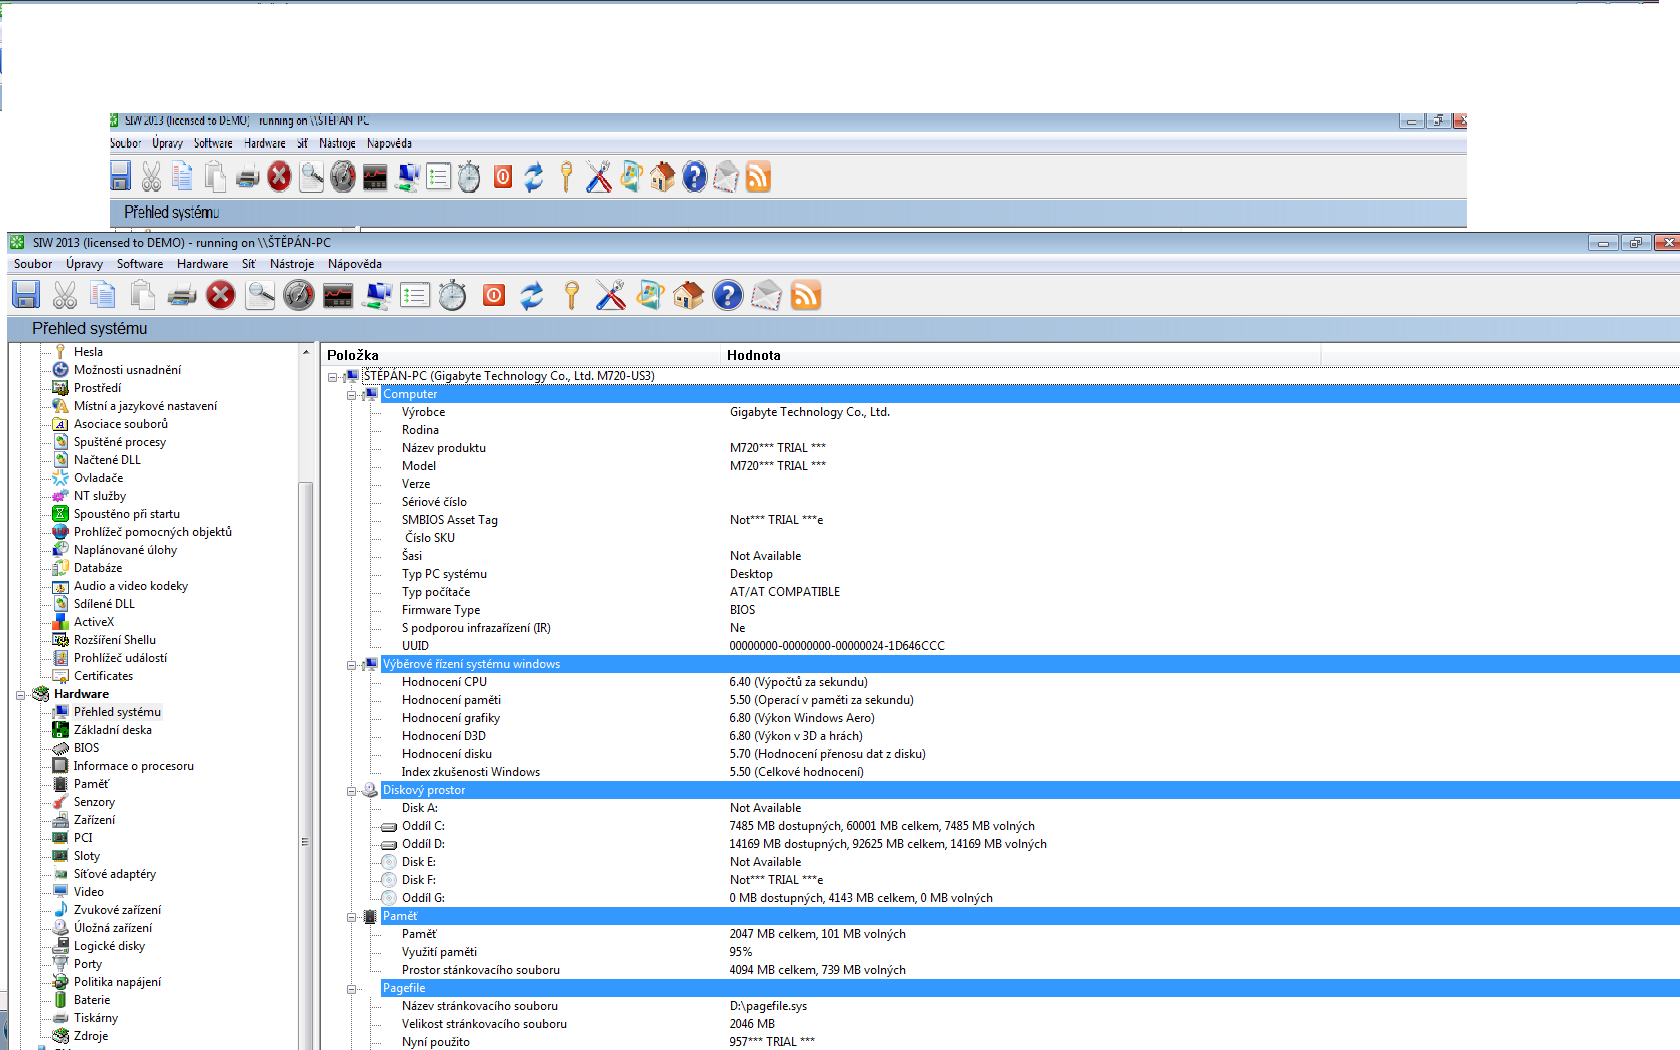Collapse the Paměť section in details
1680x1050 pixels.
(352, 917)
